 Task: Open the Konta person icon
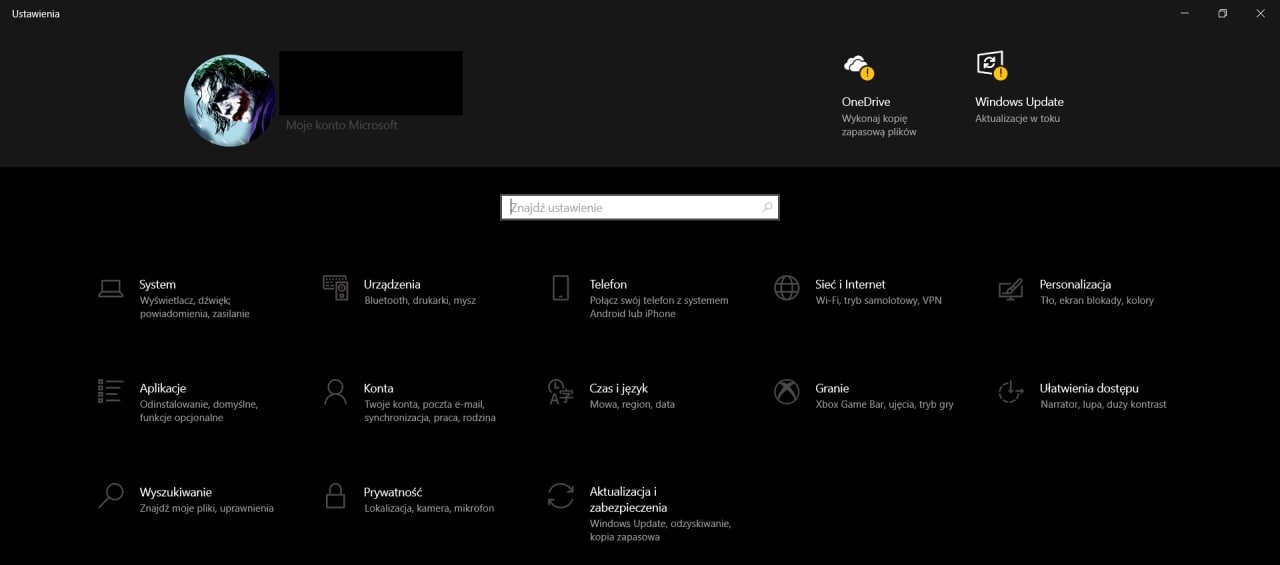pos(336,391)
